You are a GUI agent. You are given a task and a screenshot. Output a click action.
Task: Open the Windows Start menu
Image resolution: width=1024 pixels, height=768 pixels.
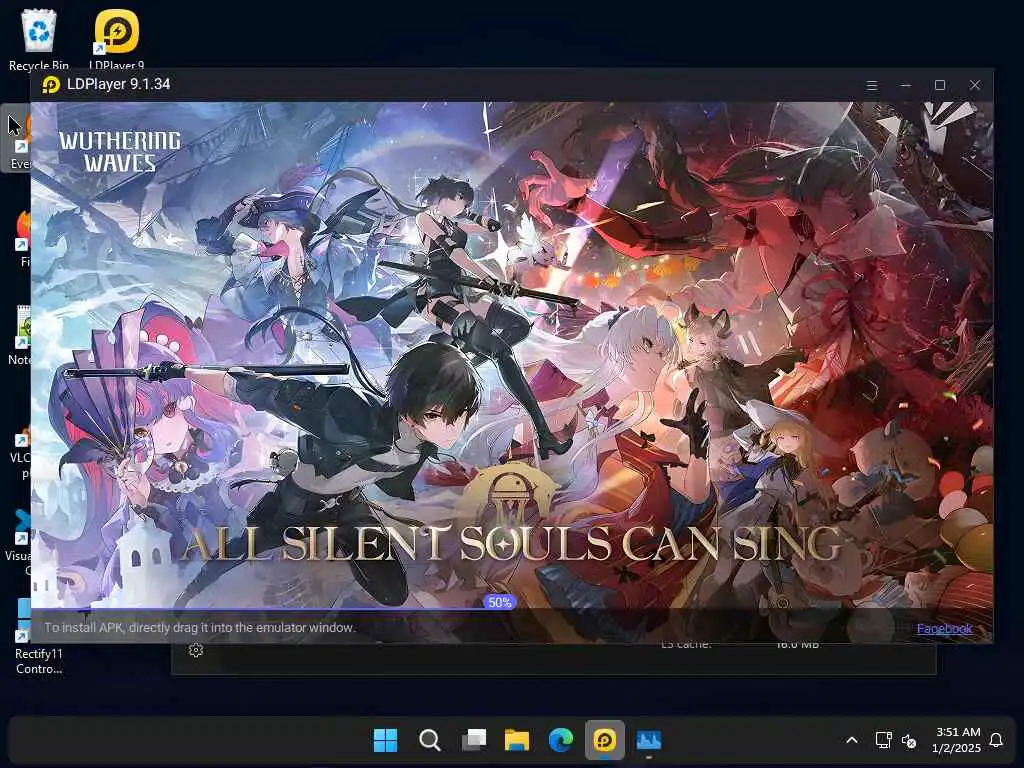pyautogui.click(x=385, y=740)
